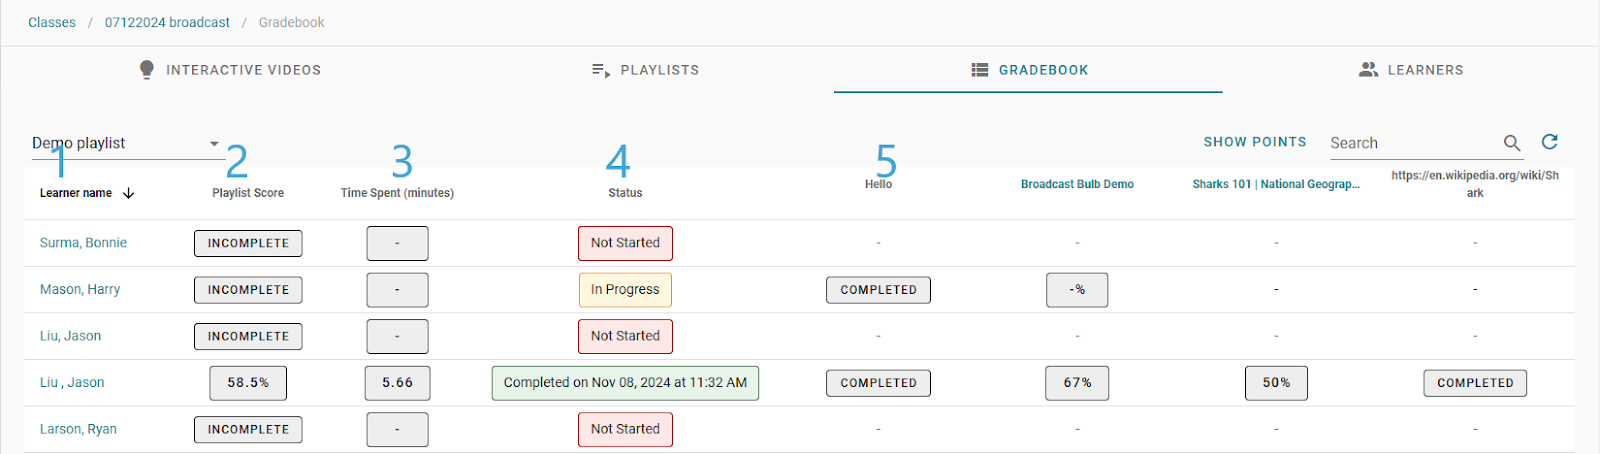
Task: Click Mason, Harry's Hello Completed button
Action: click(878, 290)
